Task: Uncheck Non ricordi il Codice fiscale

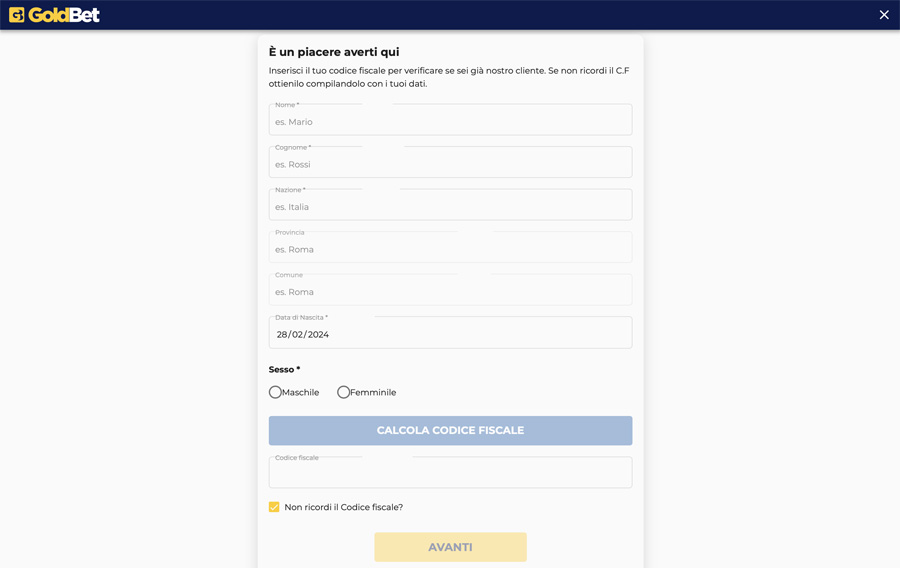Action: point(274,507)
